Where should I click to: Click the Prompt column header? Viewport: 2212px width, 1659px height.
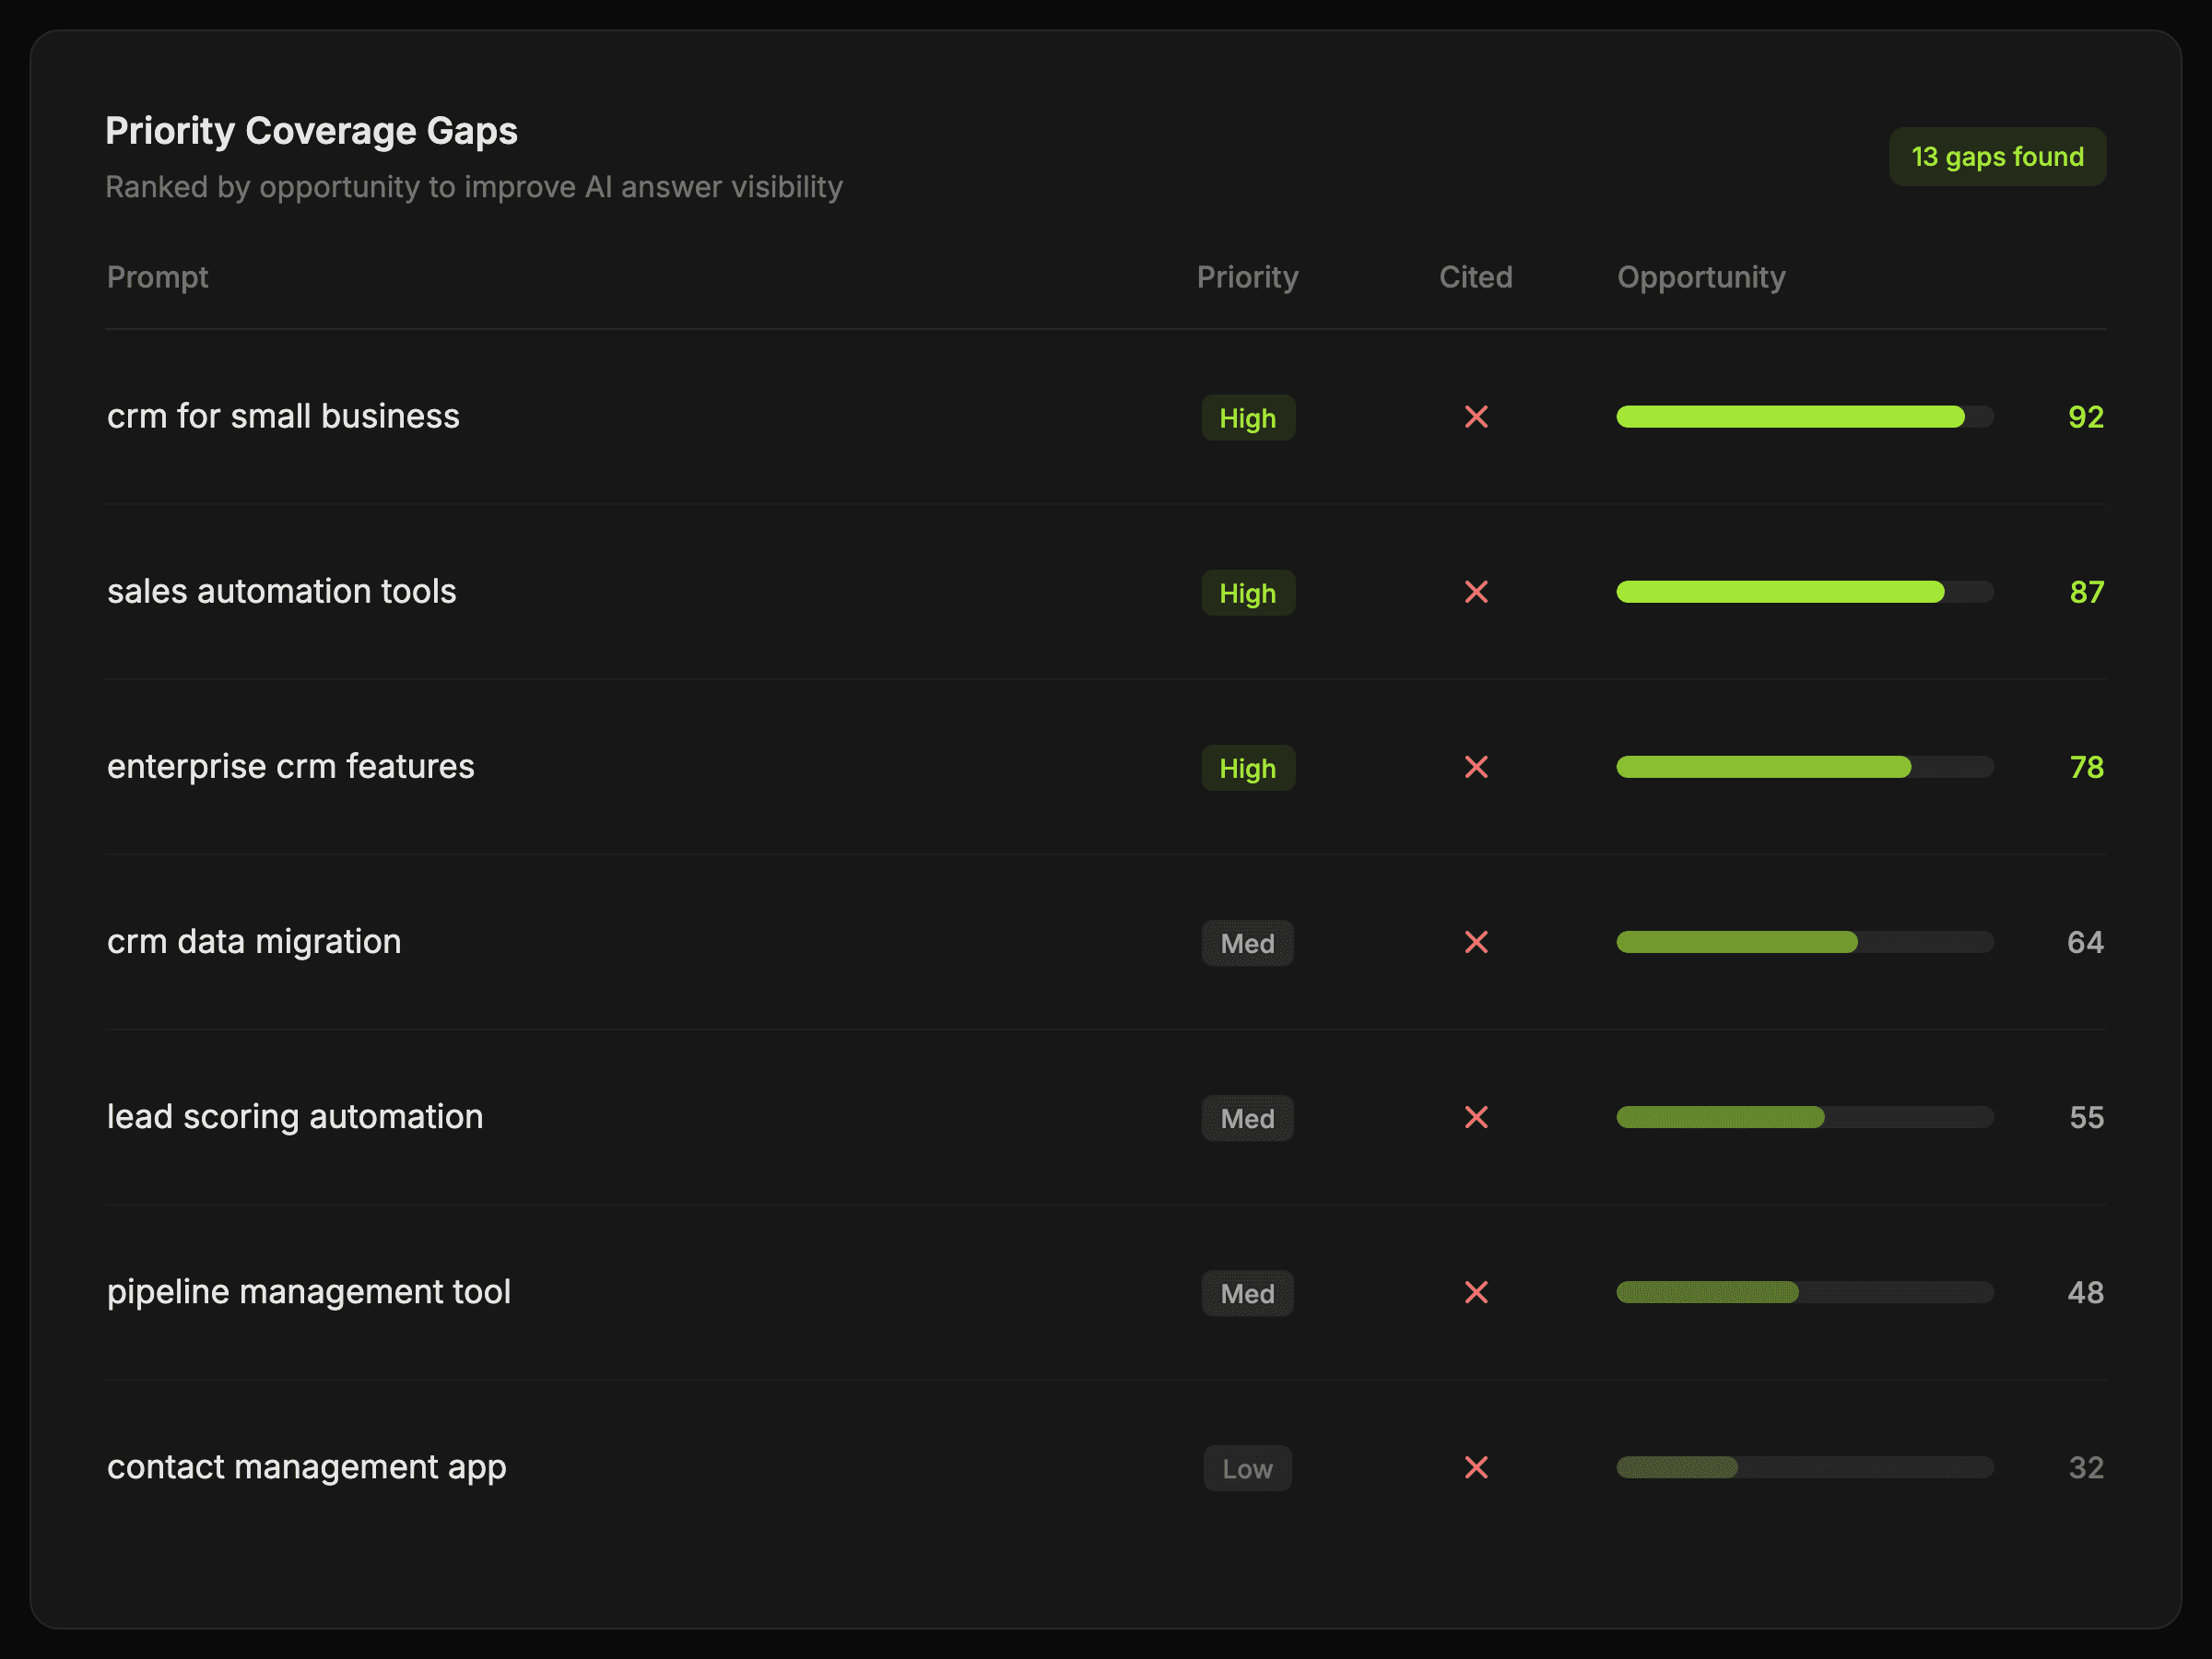coord(157,277)
